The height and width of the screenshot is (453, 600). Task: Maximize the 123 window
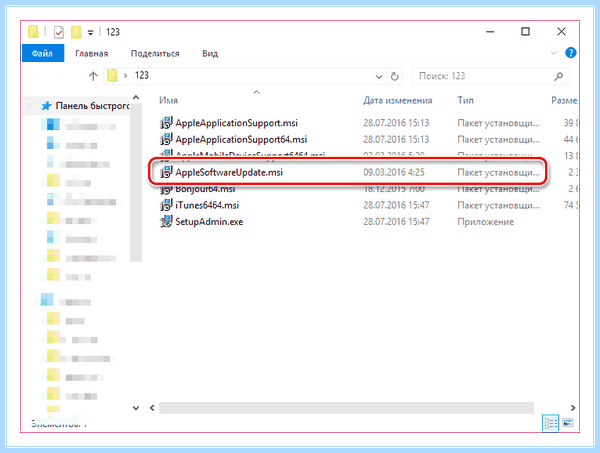coord(526,31)
